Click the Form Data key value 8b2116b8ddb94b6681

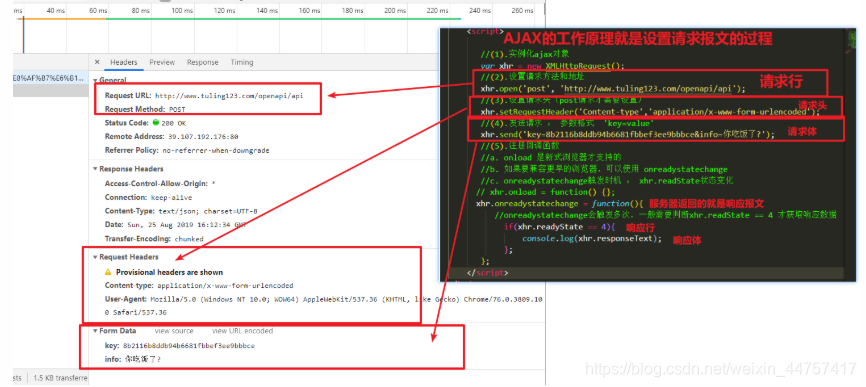click(188, 346)
